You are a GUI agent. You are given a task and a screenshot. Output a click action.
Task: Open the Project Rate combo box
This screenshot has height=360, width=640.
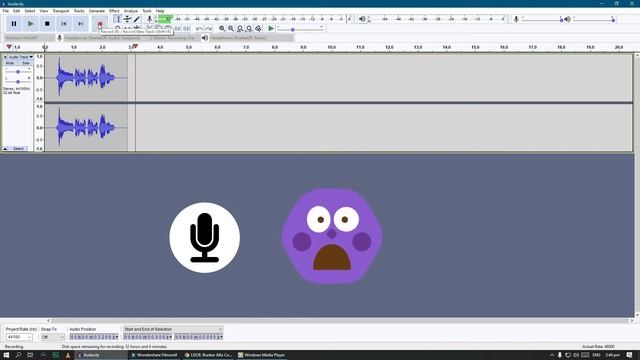click(x=18, y=337)
